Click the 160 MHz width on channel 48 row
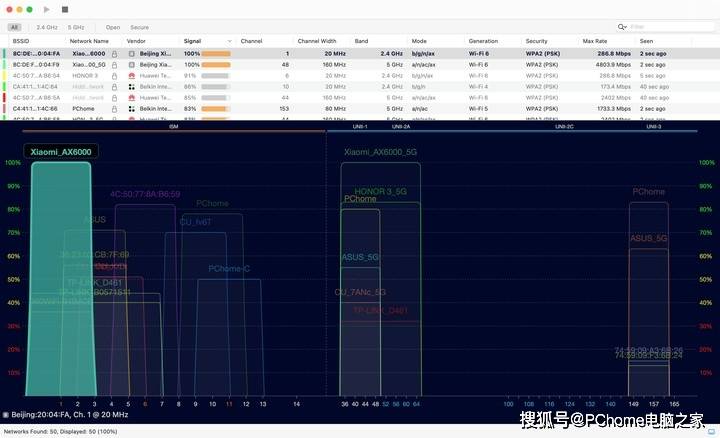 (x=335, y=65)
